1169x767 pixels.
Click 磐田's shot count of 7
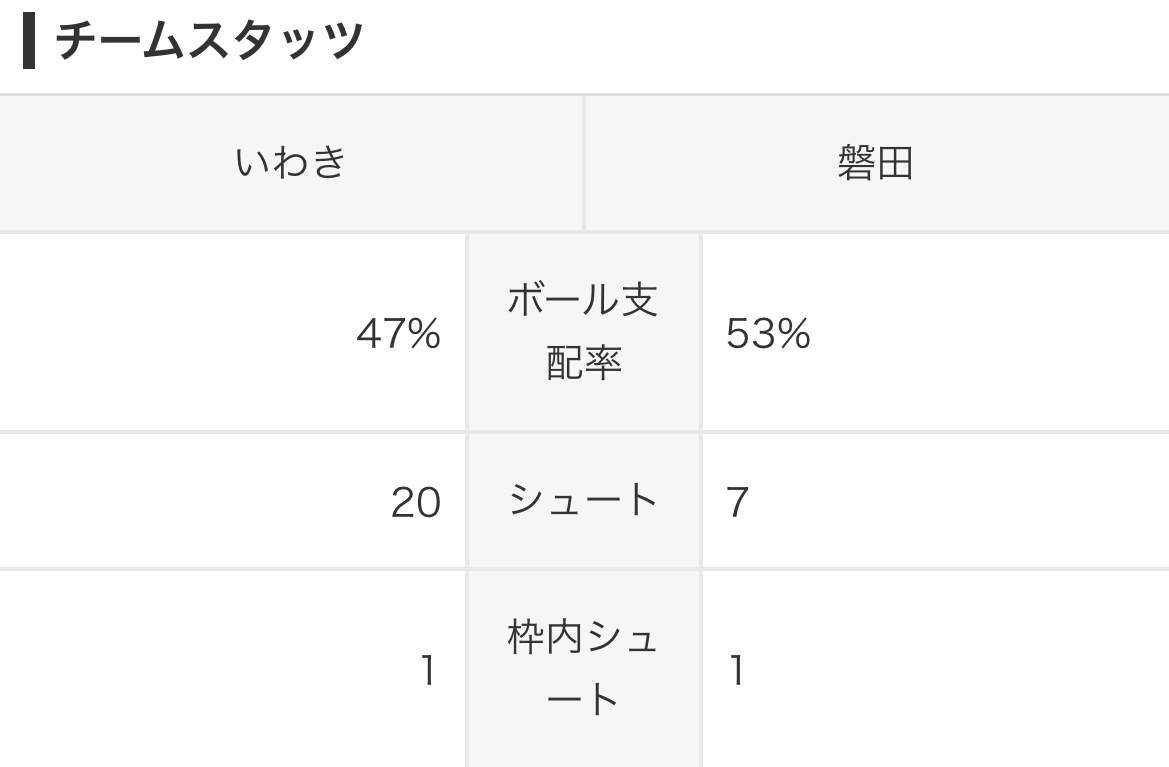point(738,502)
